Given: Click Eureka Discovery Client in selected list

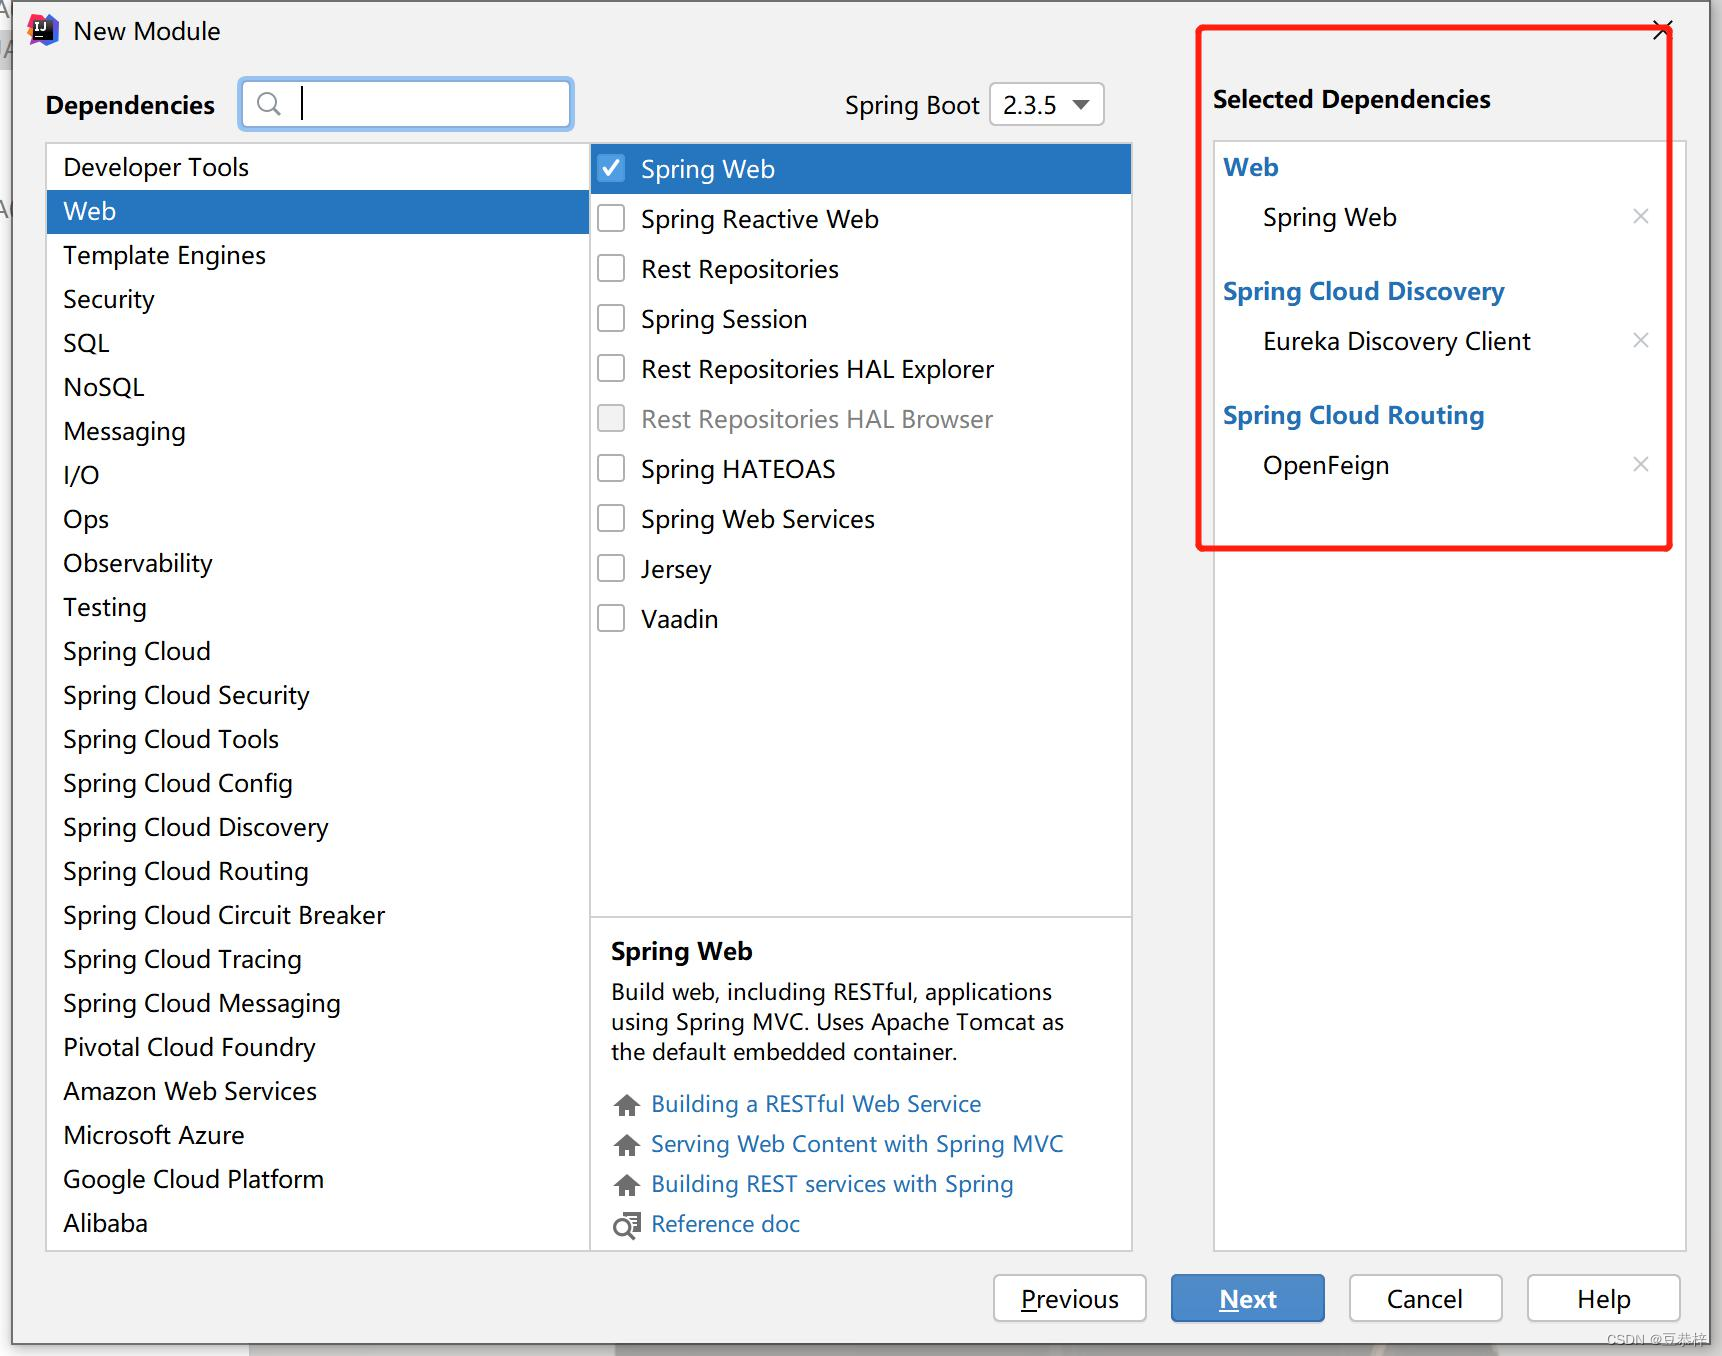Looking at the screenshot, I should (1396, 341).
